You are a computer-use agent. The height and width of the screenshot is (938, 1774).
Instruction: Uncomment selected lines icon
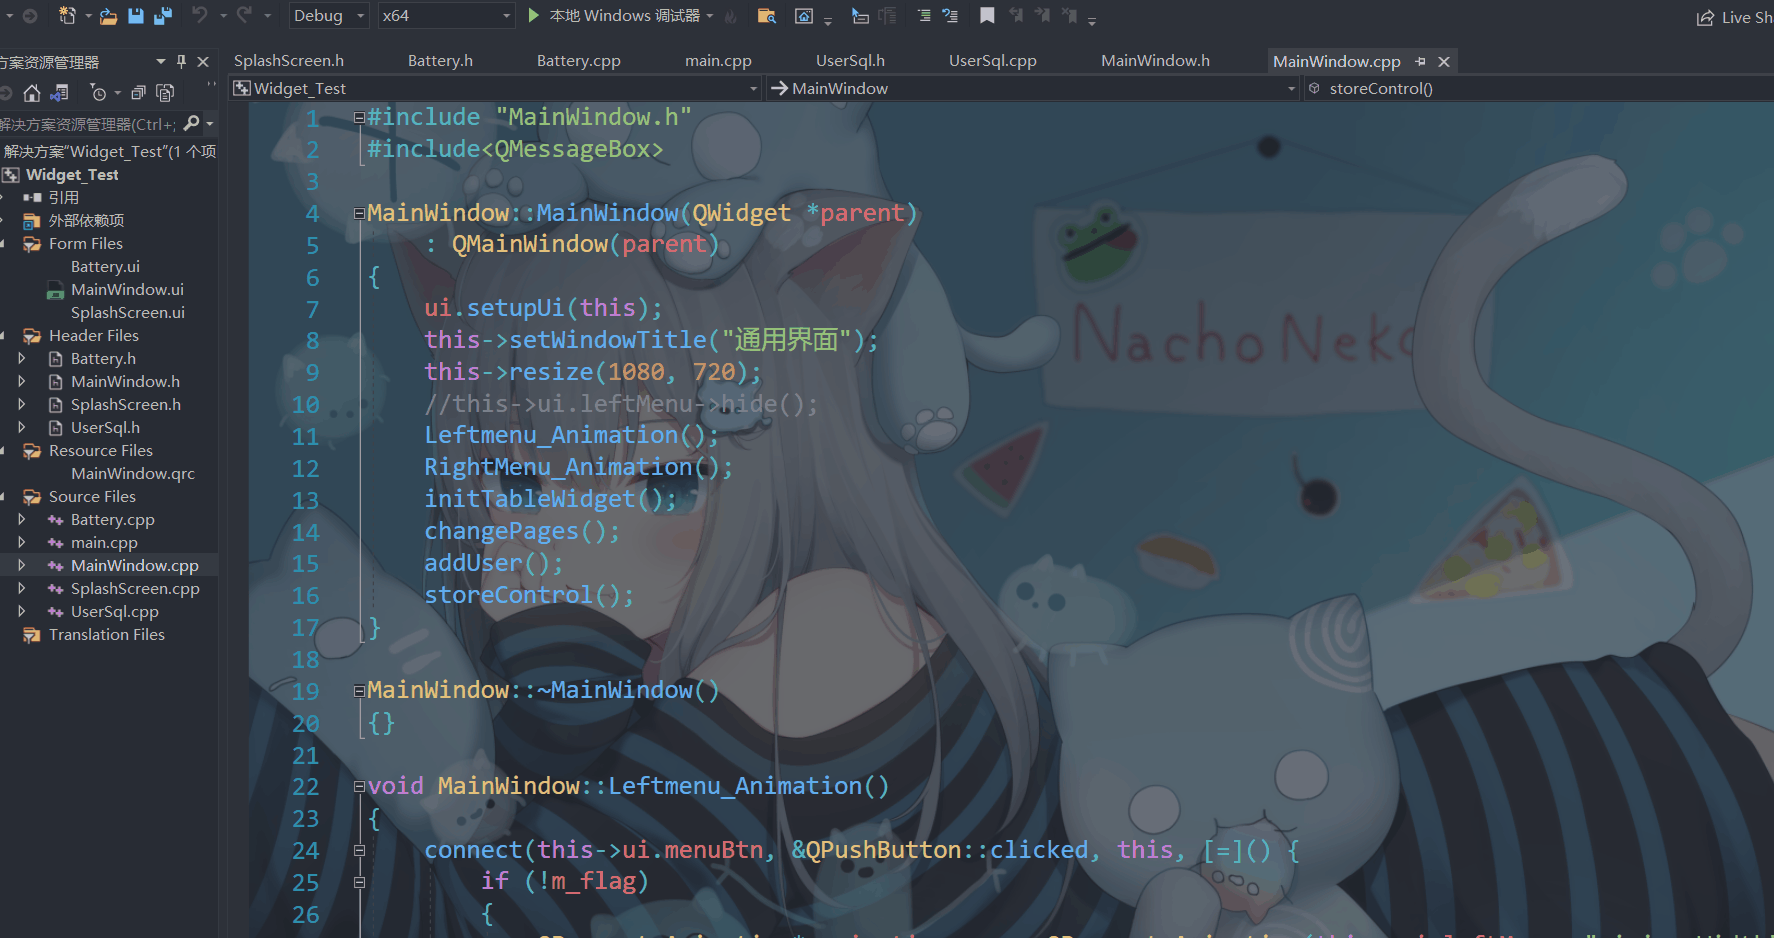950,16
